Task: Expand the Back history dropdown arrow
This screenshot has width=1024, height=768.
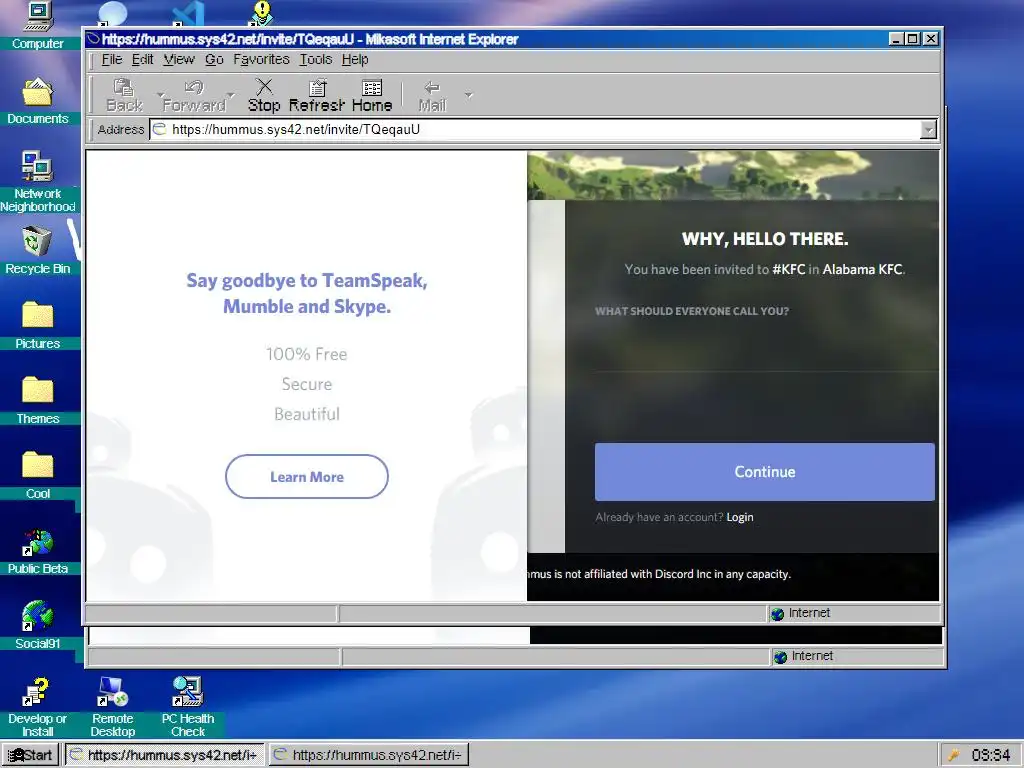Action: coord(161,95)
